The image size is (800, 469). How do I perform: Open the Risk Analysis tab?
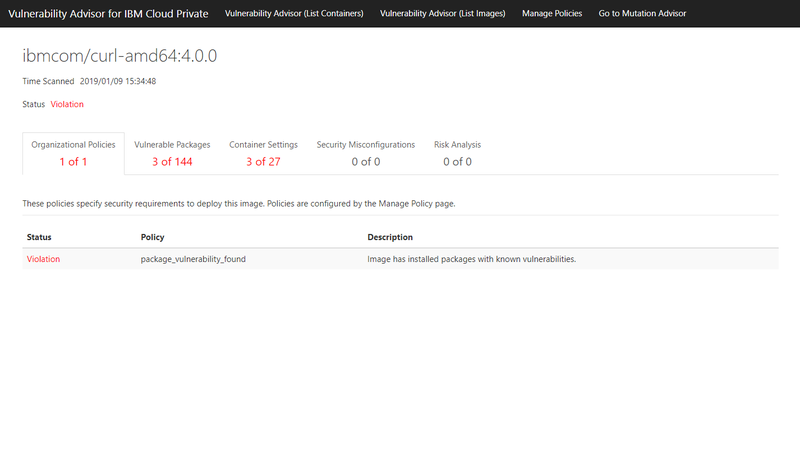click(x=457, y=154)
